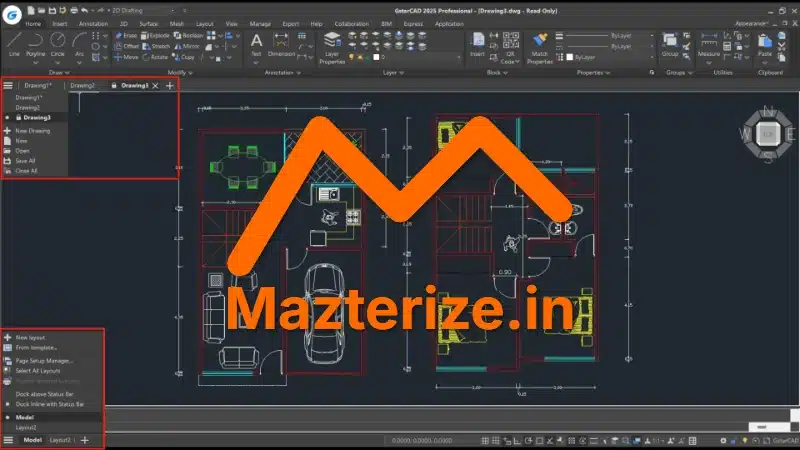The image size is (800, 450).
Task: Open the Manage ribbon tab
Action: pyautogui.click(x=260, y=23)
